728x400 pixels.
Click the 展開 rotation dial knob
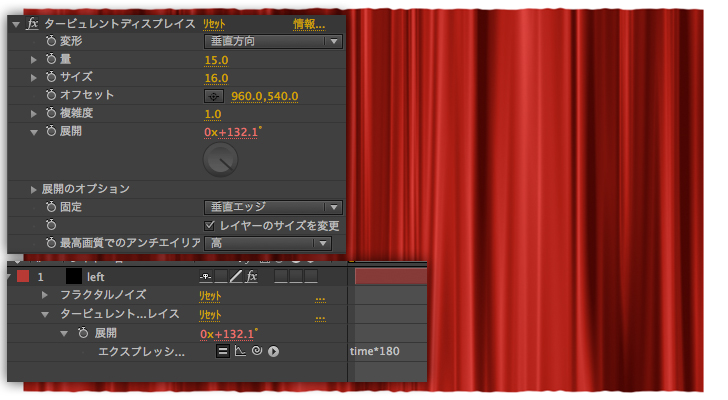point(220,160)
